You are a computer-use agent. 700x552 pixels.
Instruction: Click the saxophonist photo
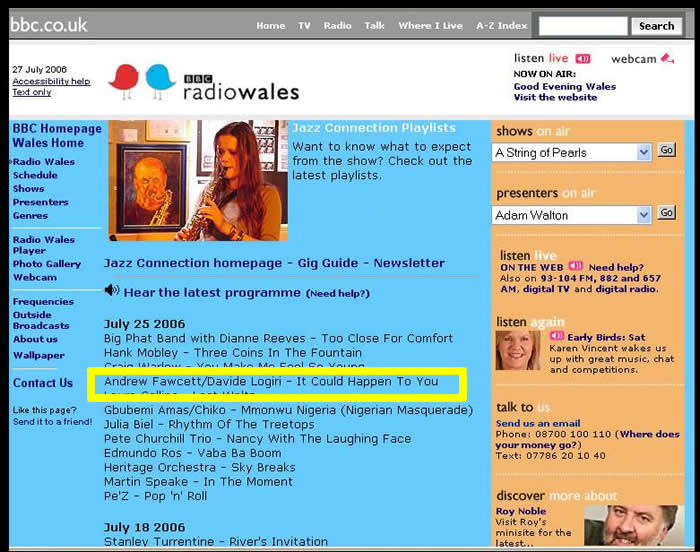(x=198, y=180)
